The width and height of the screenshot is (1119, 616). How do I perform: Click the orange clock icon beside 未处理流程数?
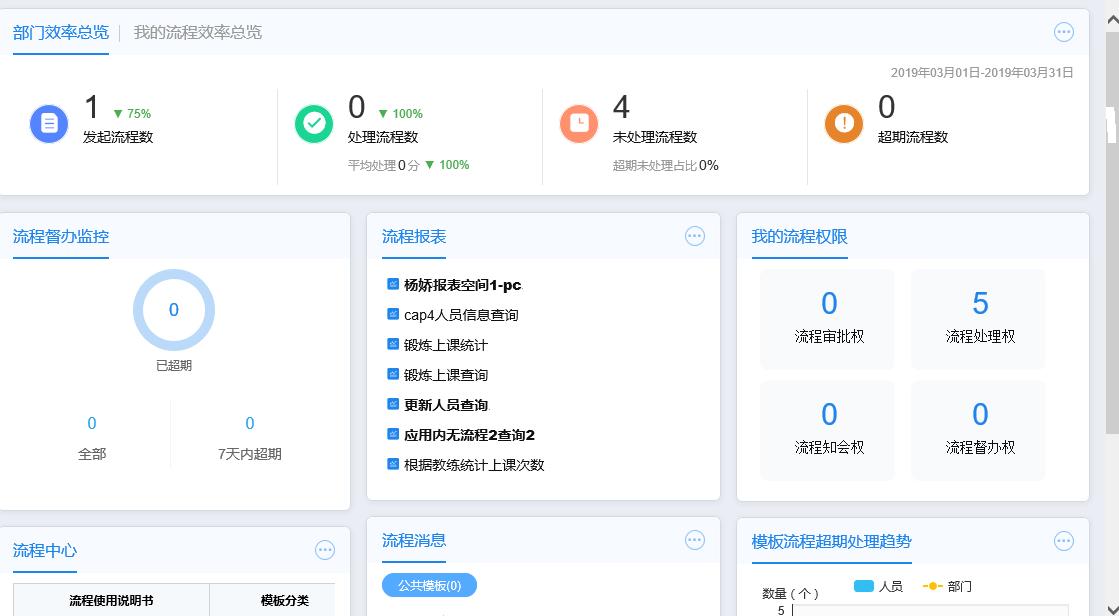pyautogui.click(x=579, y=123)
